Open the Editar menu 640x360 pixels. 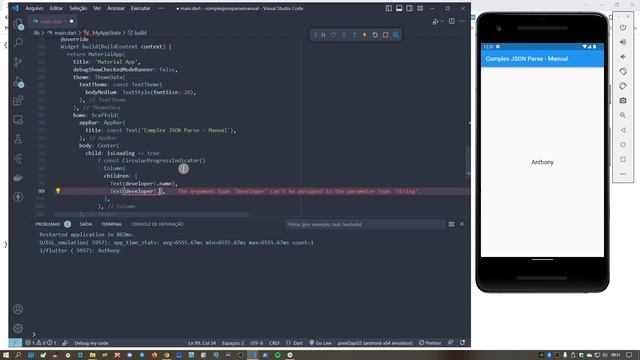click(x=56, y=8)
